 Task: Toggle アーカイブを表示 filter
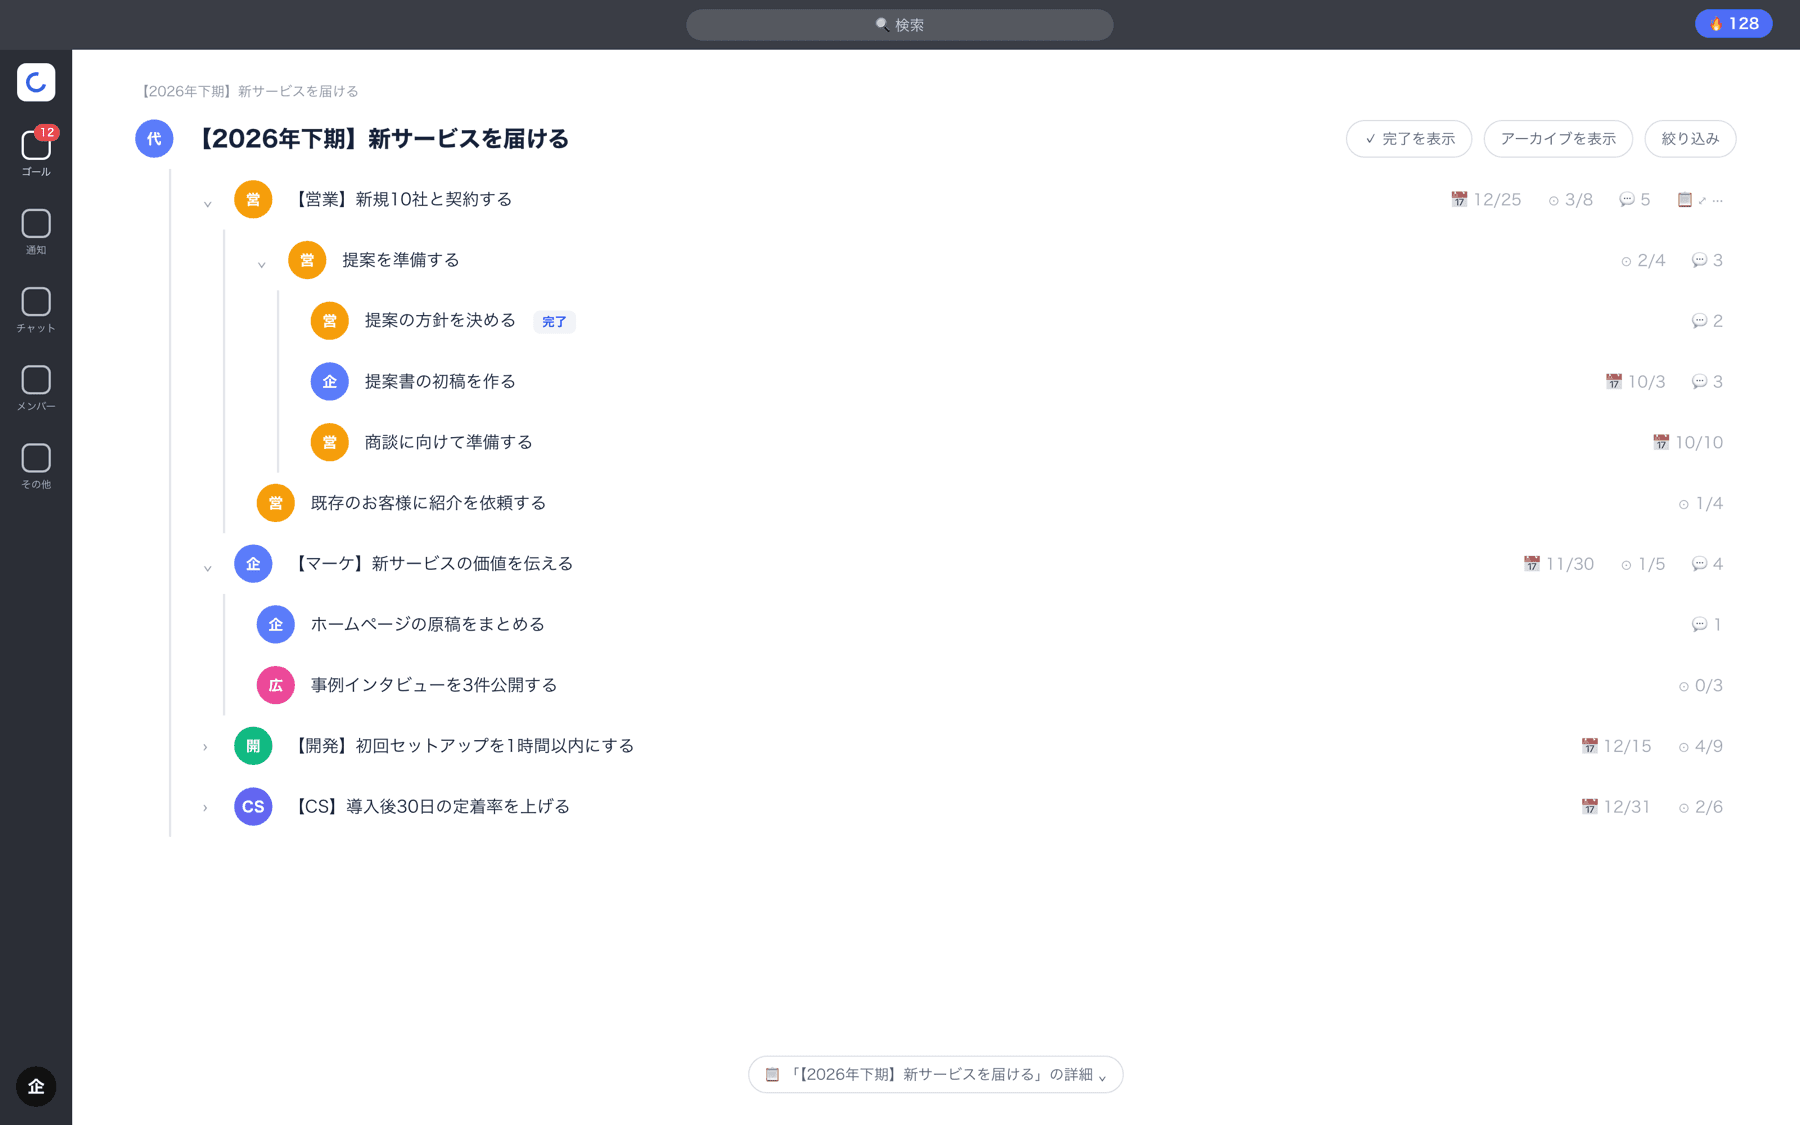[x=1558, y=139]
